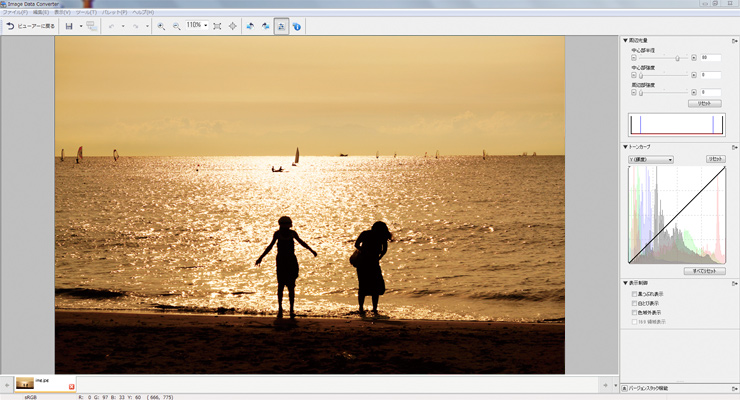Screen dimensions: 740x400
Task: Rotate the image clockwise
Action: (265, 25)
